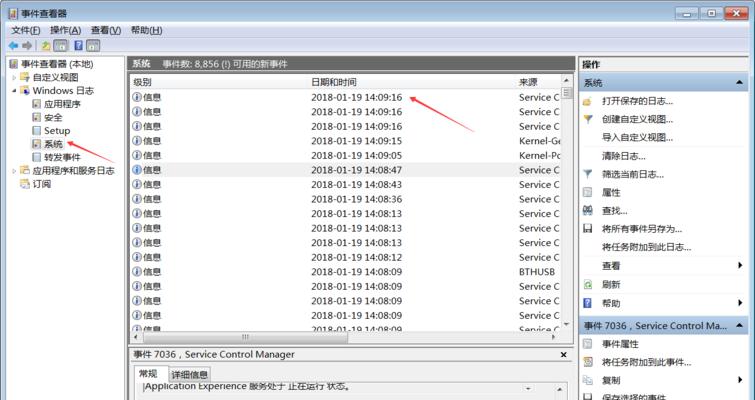The image size is (755, 400).
Task: Open 操作(A) menu
Action: [65, 30]
